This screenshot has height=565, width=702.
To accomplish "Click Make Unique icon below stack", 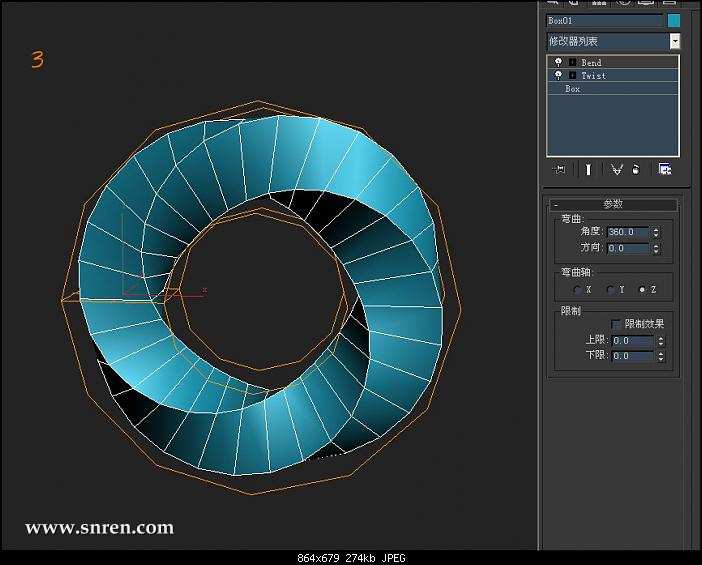I will [617, 170].
